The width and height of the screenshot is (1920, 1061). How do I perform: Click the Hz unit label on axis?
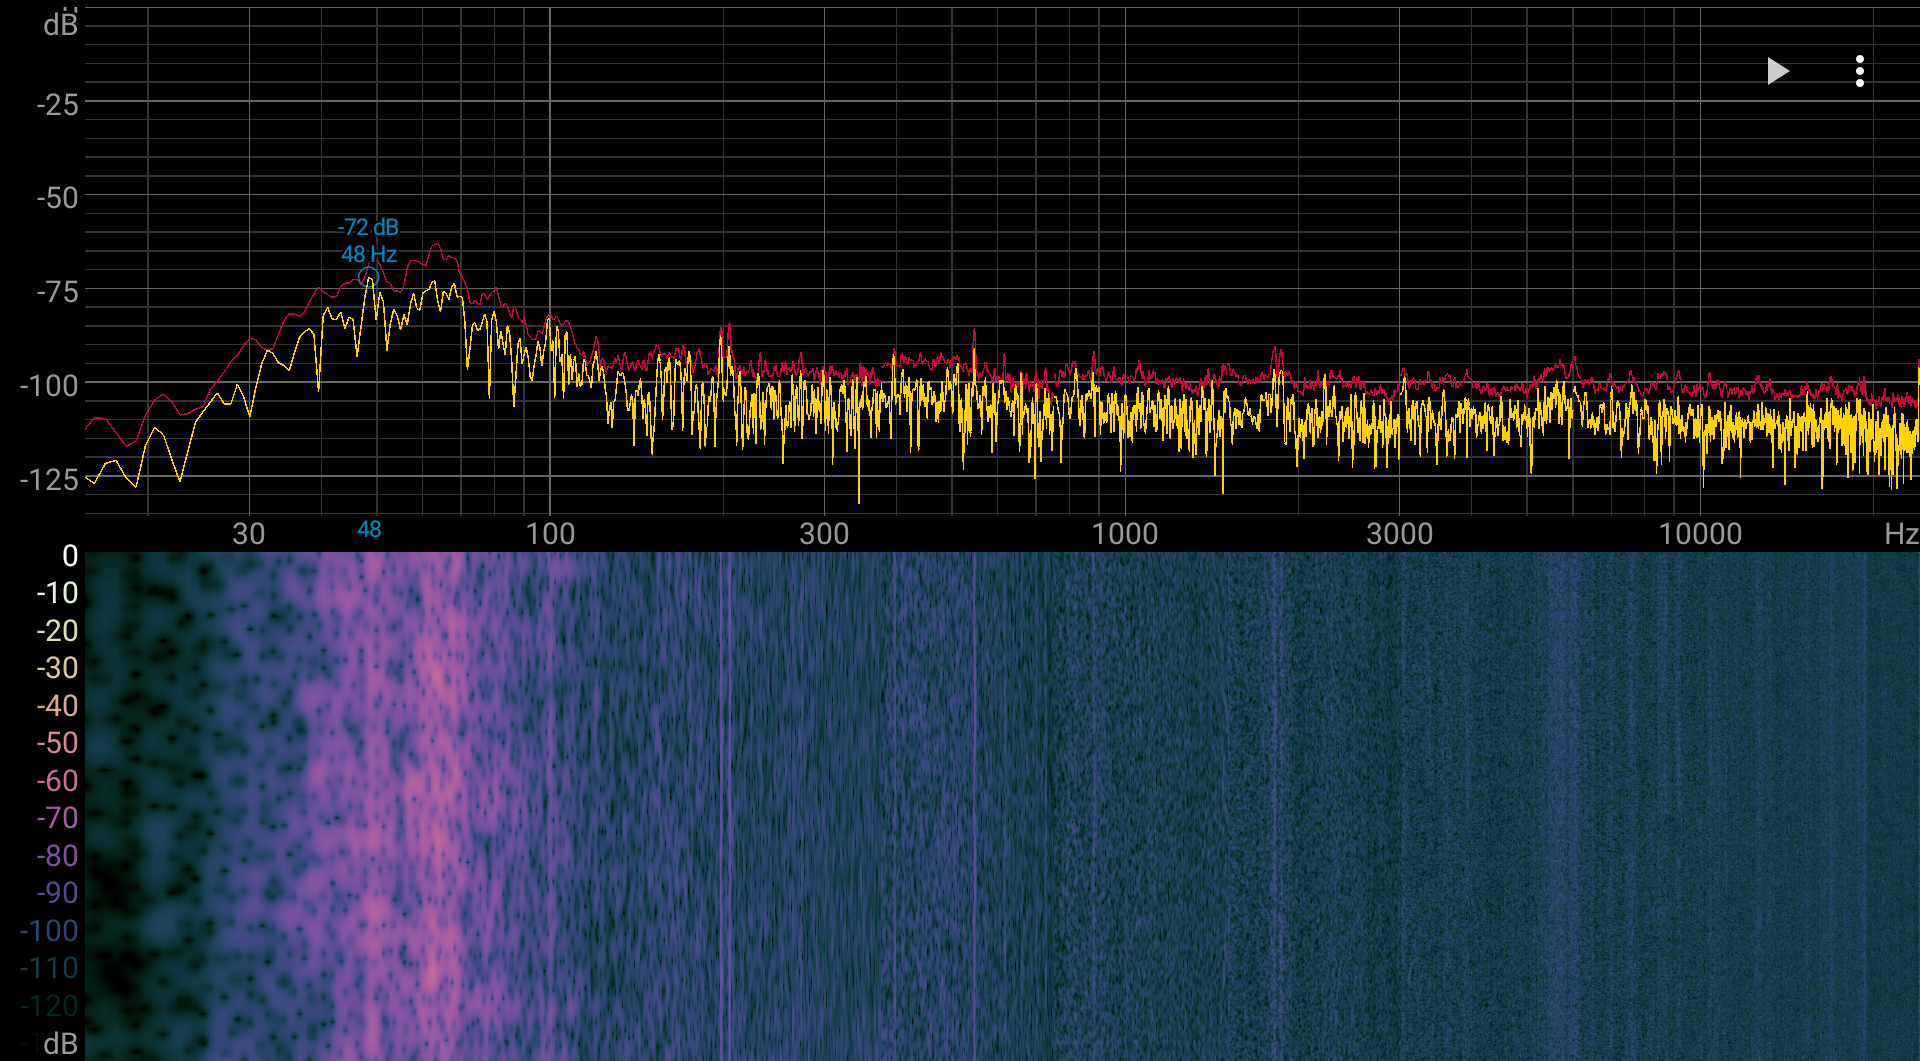pos(1901,533)
